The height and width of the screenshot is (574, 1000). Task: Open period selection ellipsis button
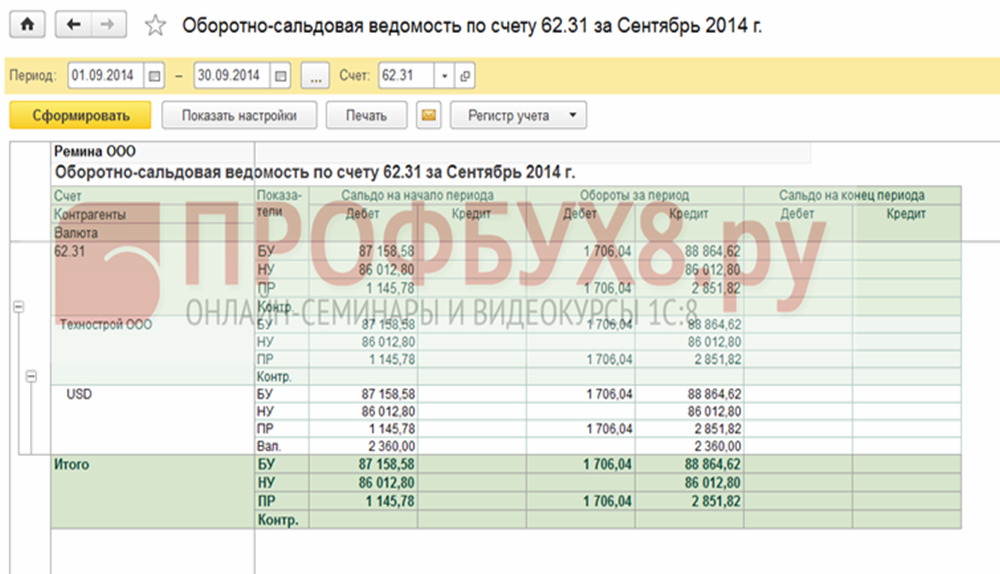[315, 76]
